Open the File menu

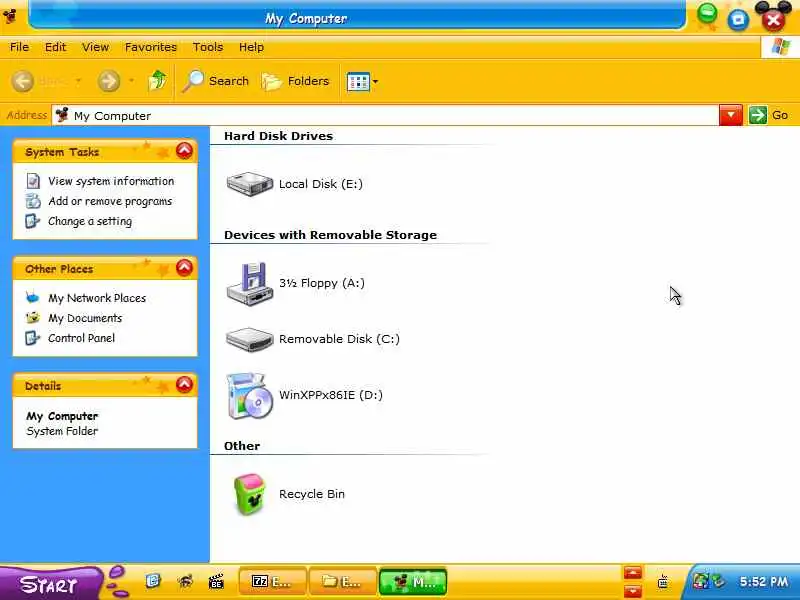point(19,47)
